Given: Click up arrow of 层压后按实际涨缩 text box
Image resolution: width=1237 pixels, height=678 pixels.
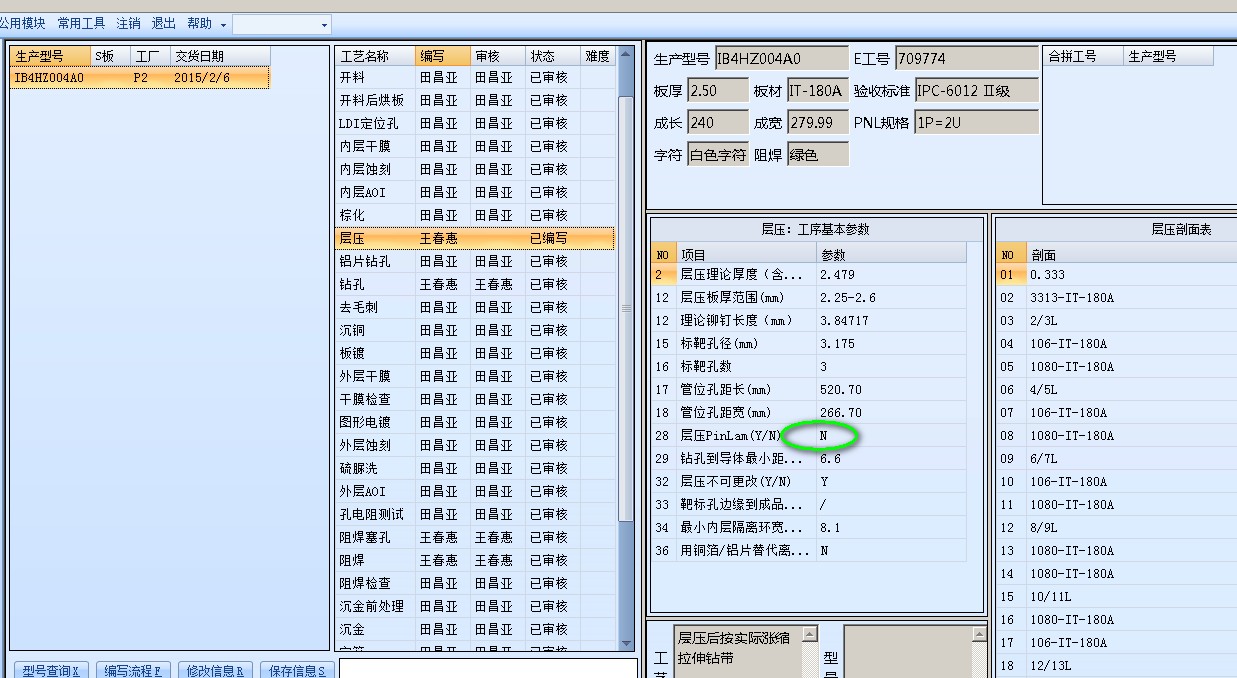Looking at the screenshot, I should [810, 634].
